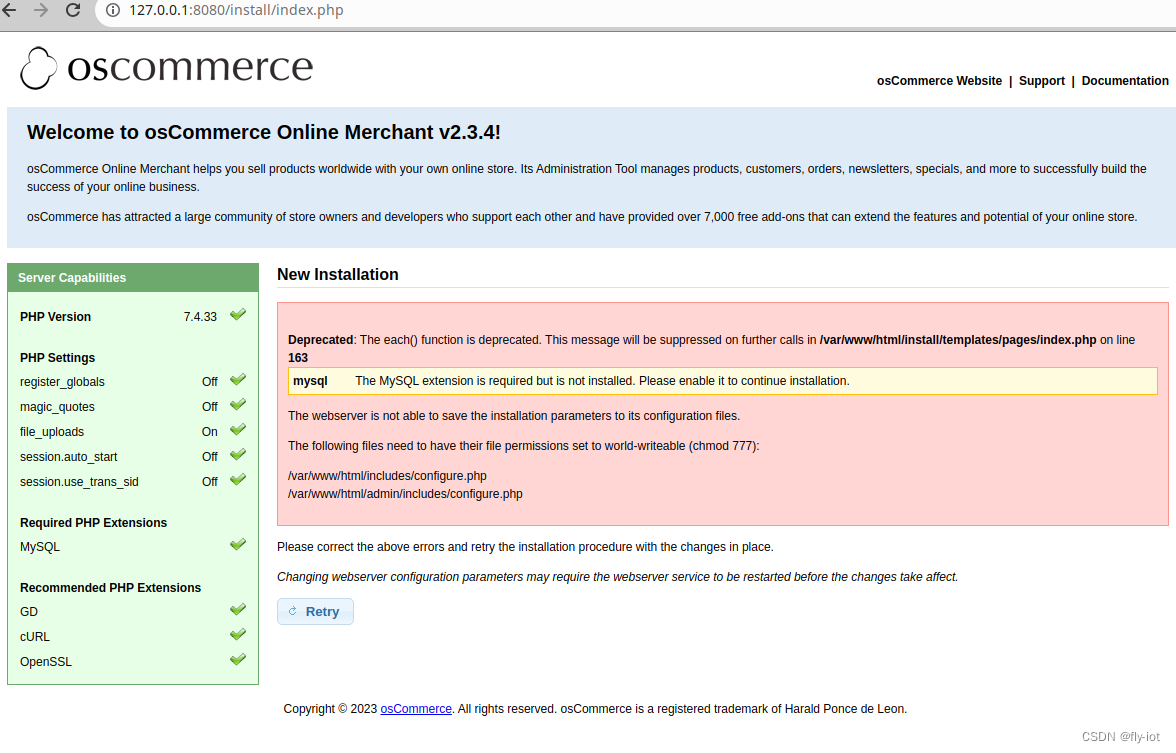Click the OpenSSL extension label

[46, 662]
